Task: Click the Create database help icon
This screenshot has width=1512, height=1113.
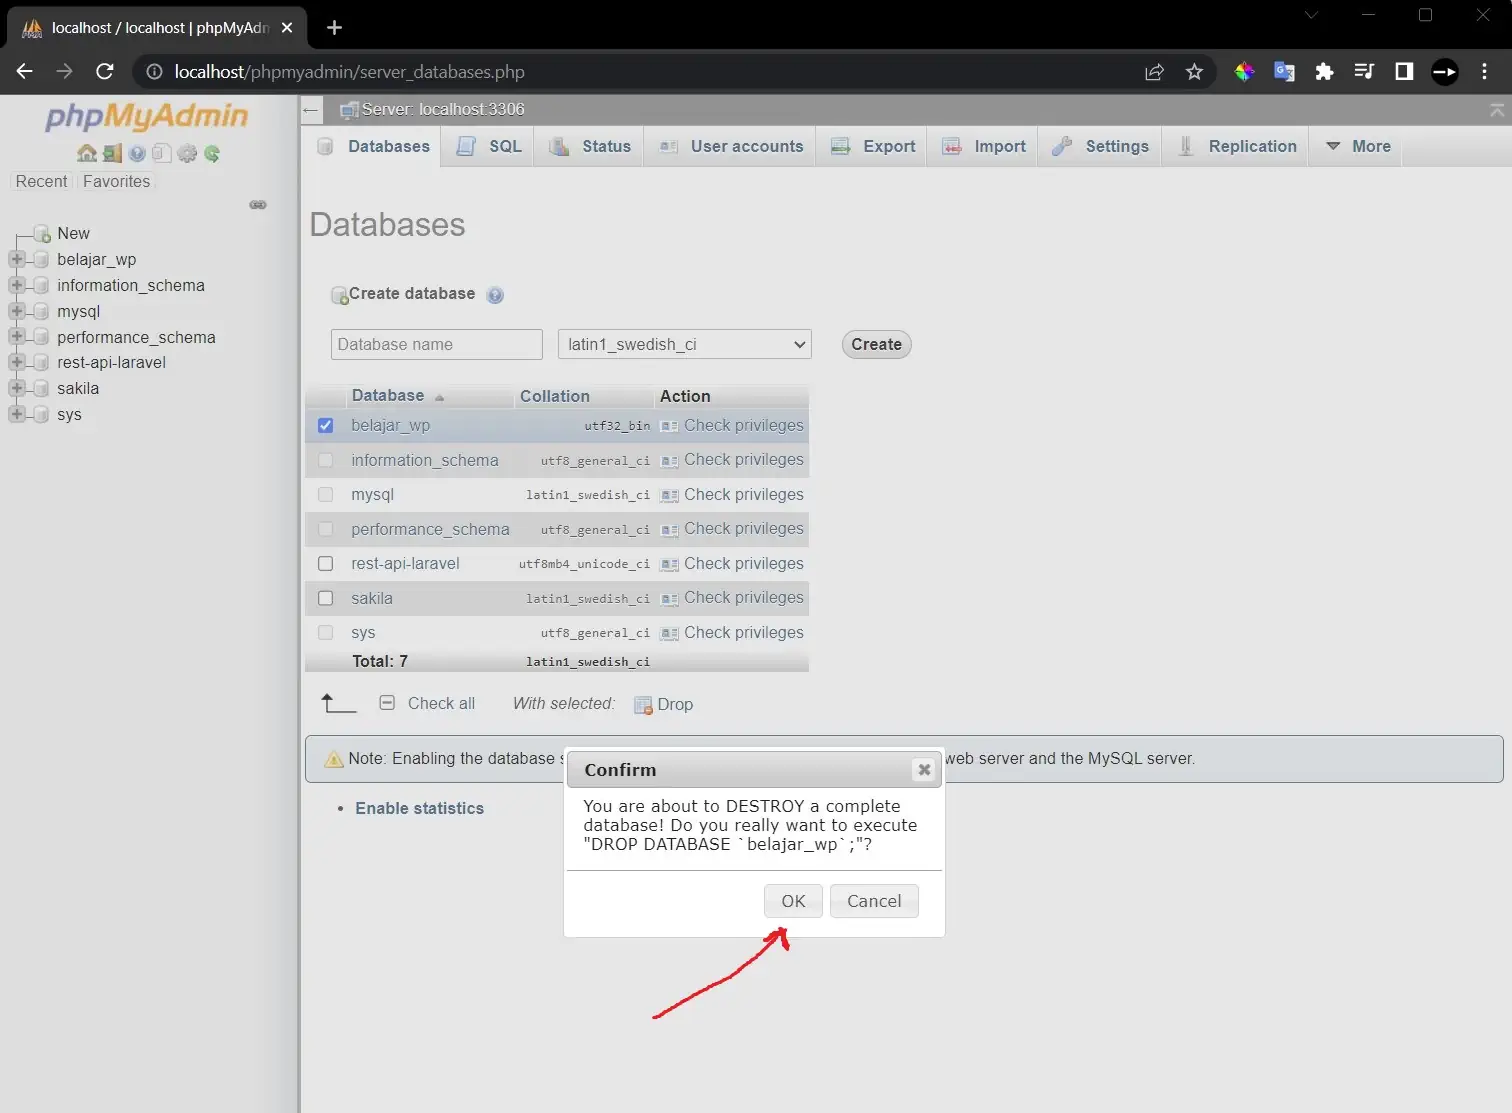Action: (x=495, y=295)
